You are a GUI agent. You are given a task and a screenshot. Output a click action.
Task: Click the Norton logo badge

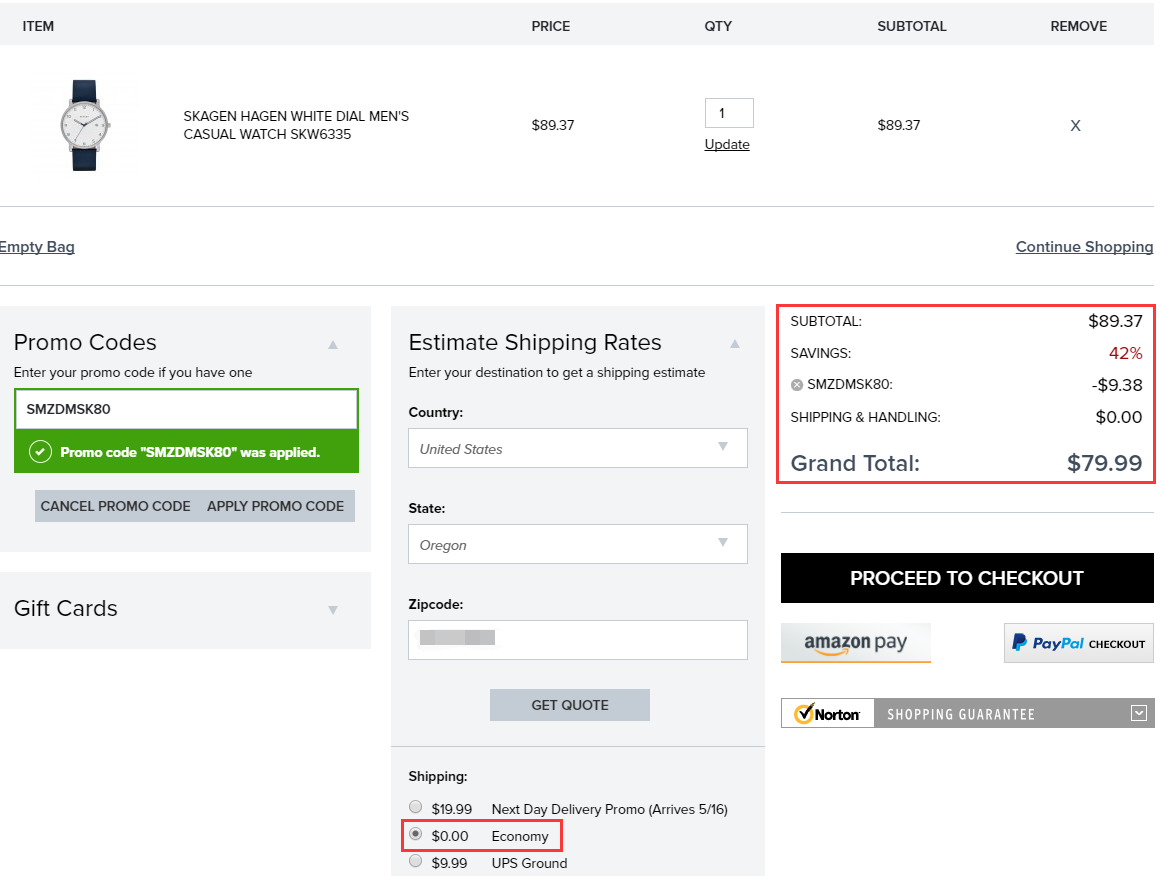pyautogui.click(x=828, y=714)
